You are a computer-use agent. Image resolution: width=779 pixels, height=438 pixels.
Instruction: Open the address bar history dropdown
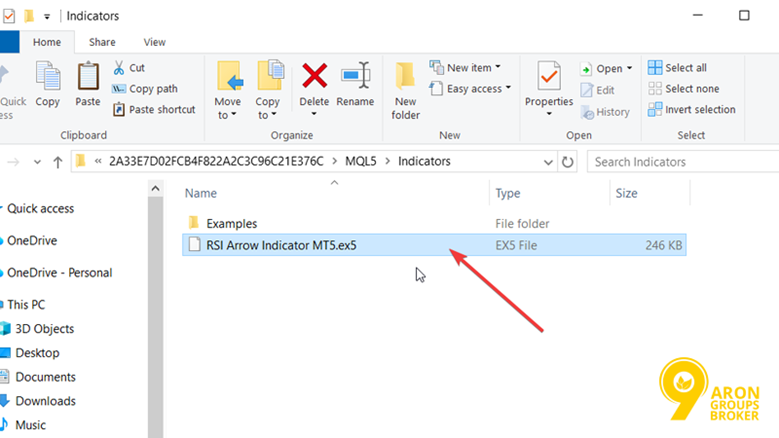pyautogui.click(x=547, y=161)
